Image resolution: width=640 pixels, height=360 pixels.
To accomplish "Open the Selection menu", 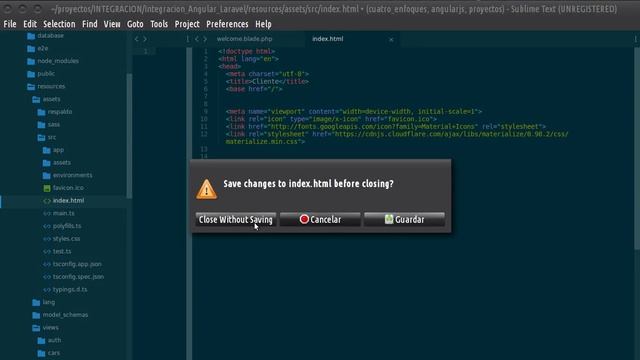I will point(59,24).
